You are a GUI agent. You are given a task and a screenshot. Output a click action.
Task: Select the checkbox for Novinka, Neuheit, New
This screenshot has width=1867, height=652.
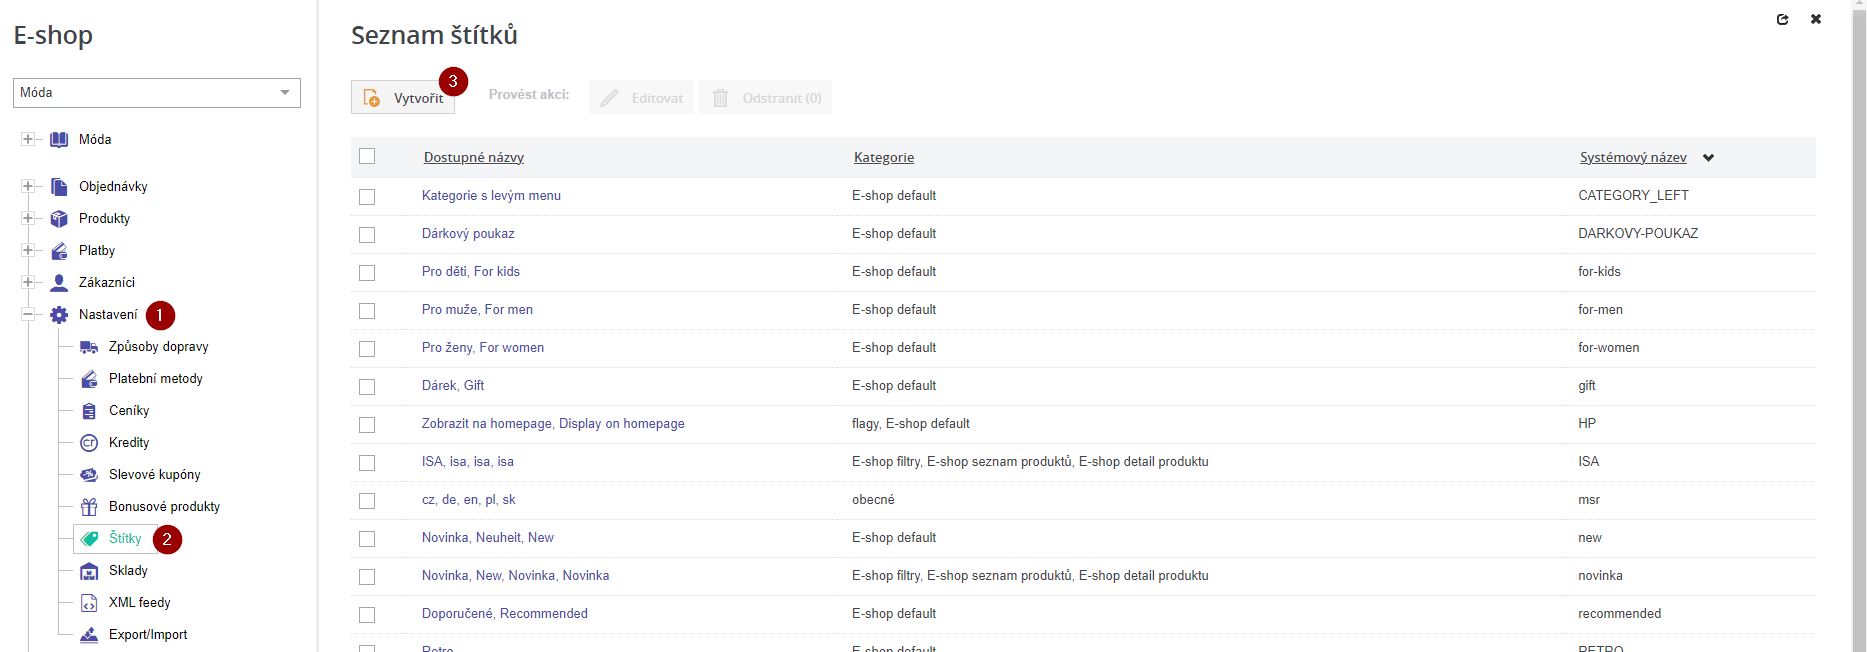click(367, 538)
